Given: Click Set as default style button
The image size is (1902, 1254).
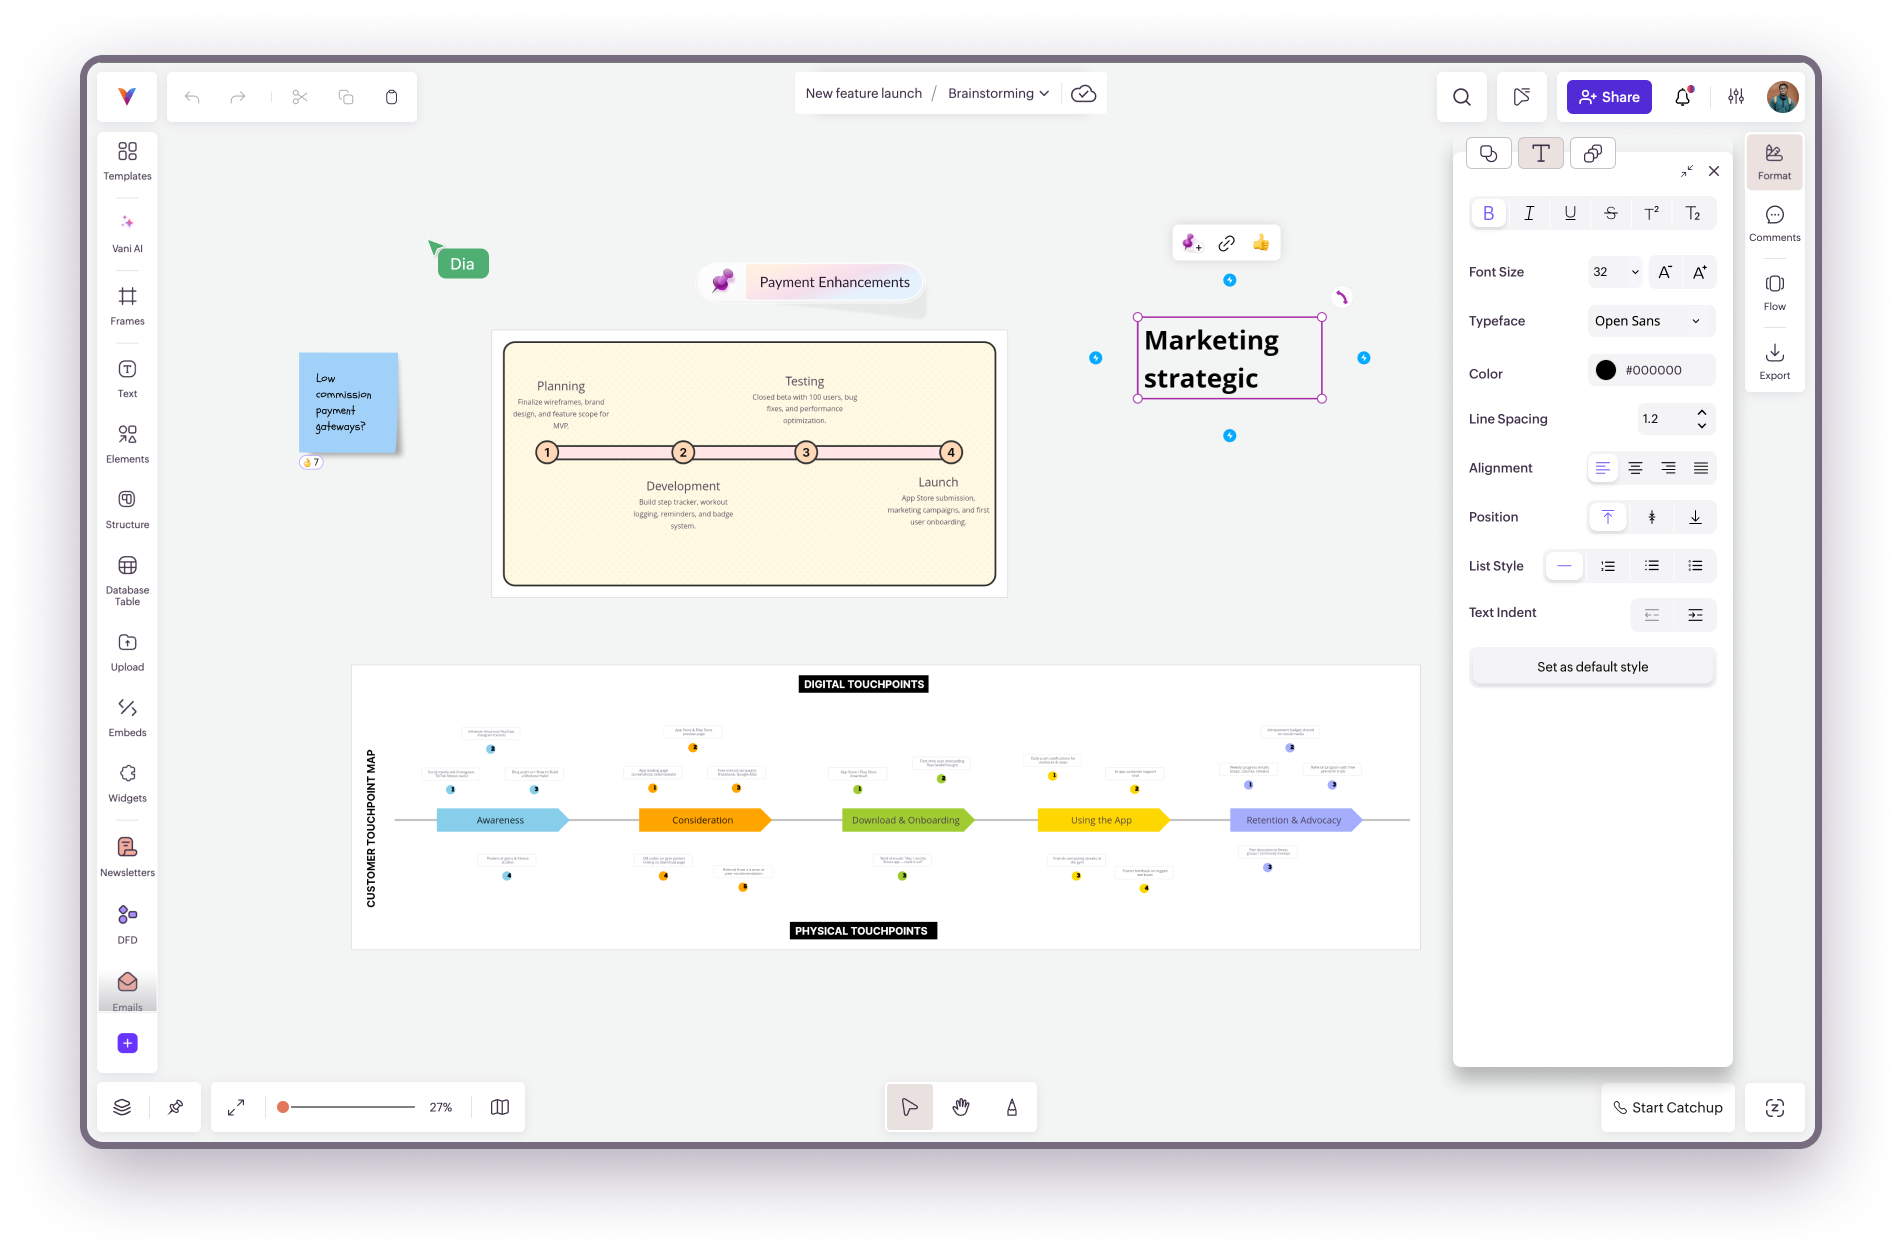Looking at the screenshot, I should tap(1592, 667).
